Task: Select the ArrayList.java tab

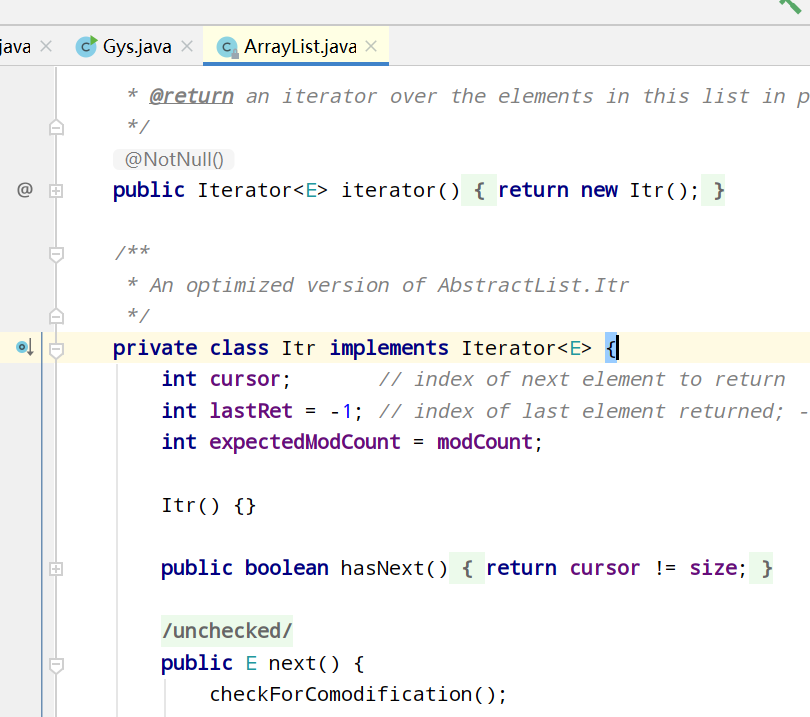Action: (x=296, y=46)
